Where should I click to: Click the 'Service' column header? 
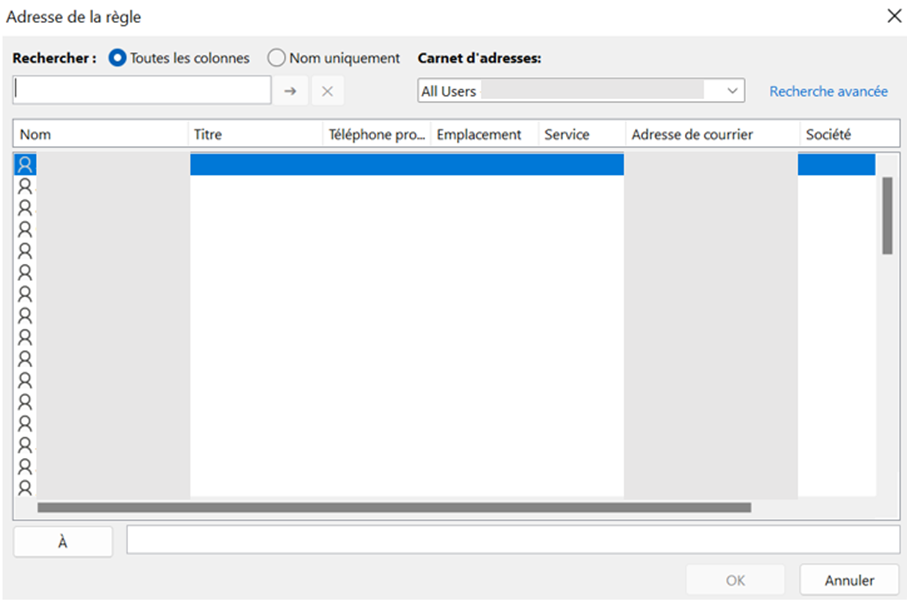click(x=582, y=134)
